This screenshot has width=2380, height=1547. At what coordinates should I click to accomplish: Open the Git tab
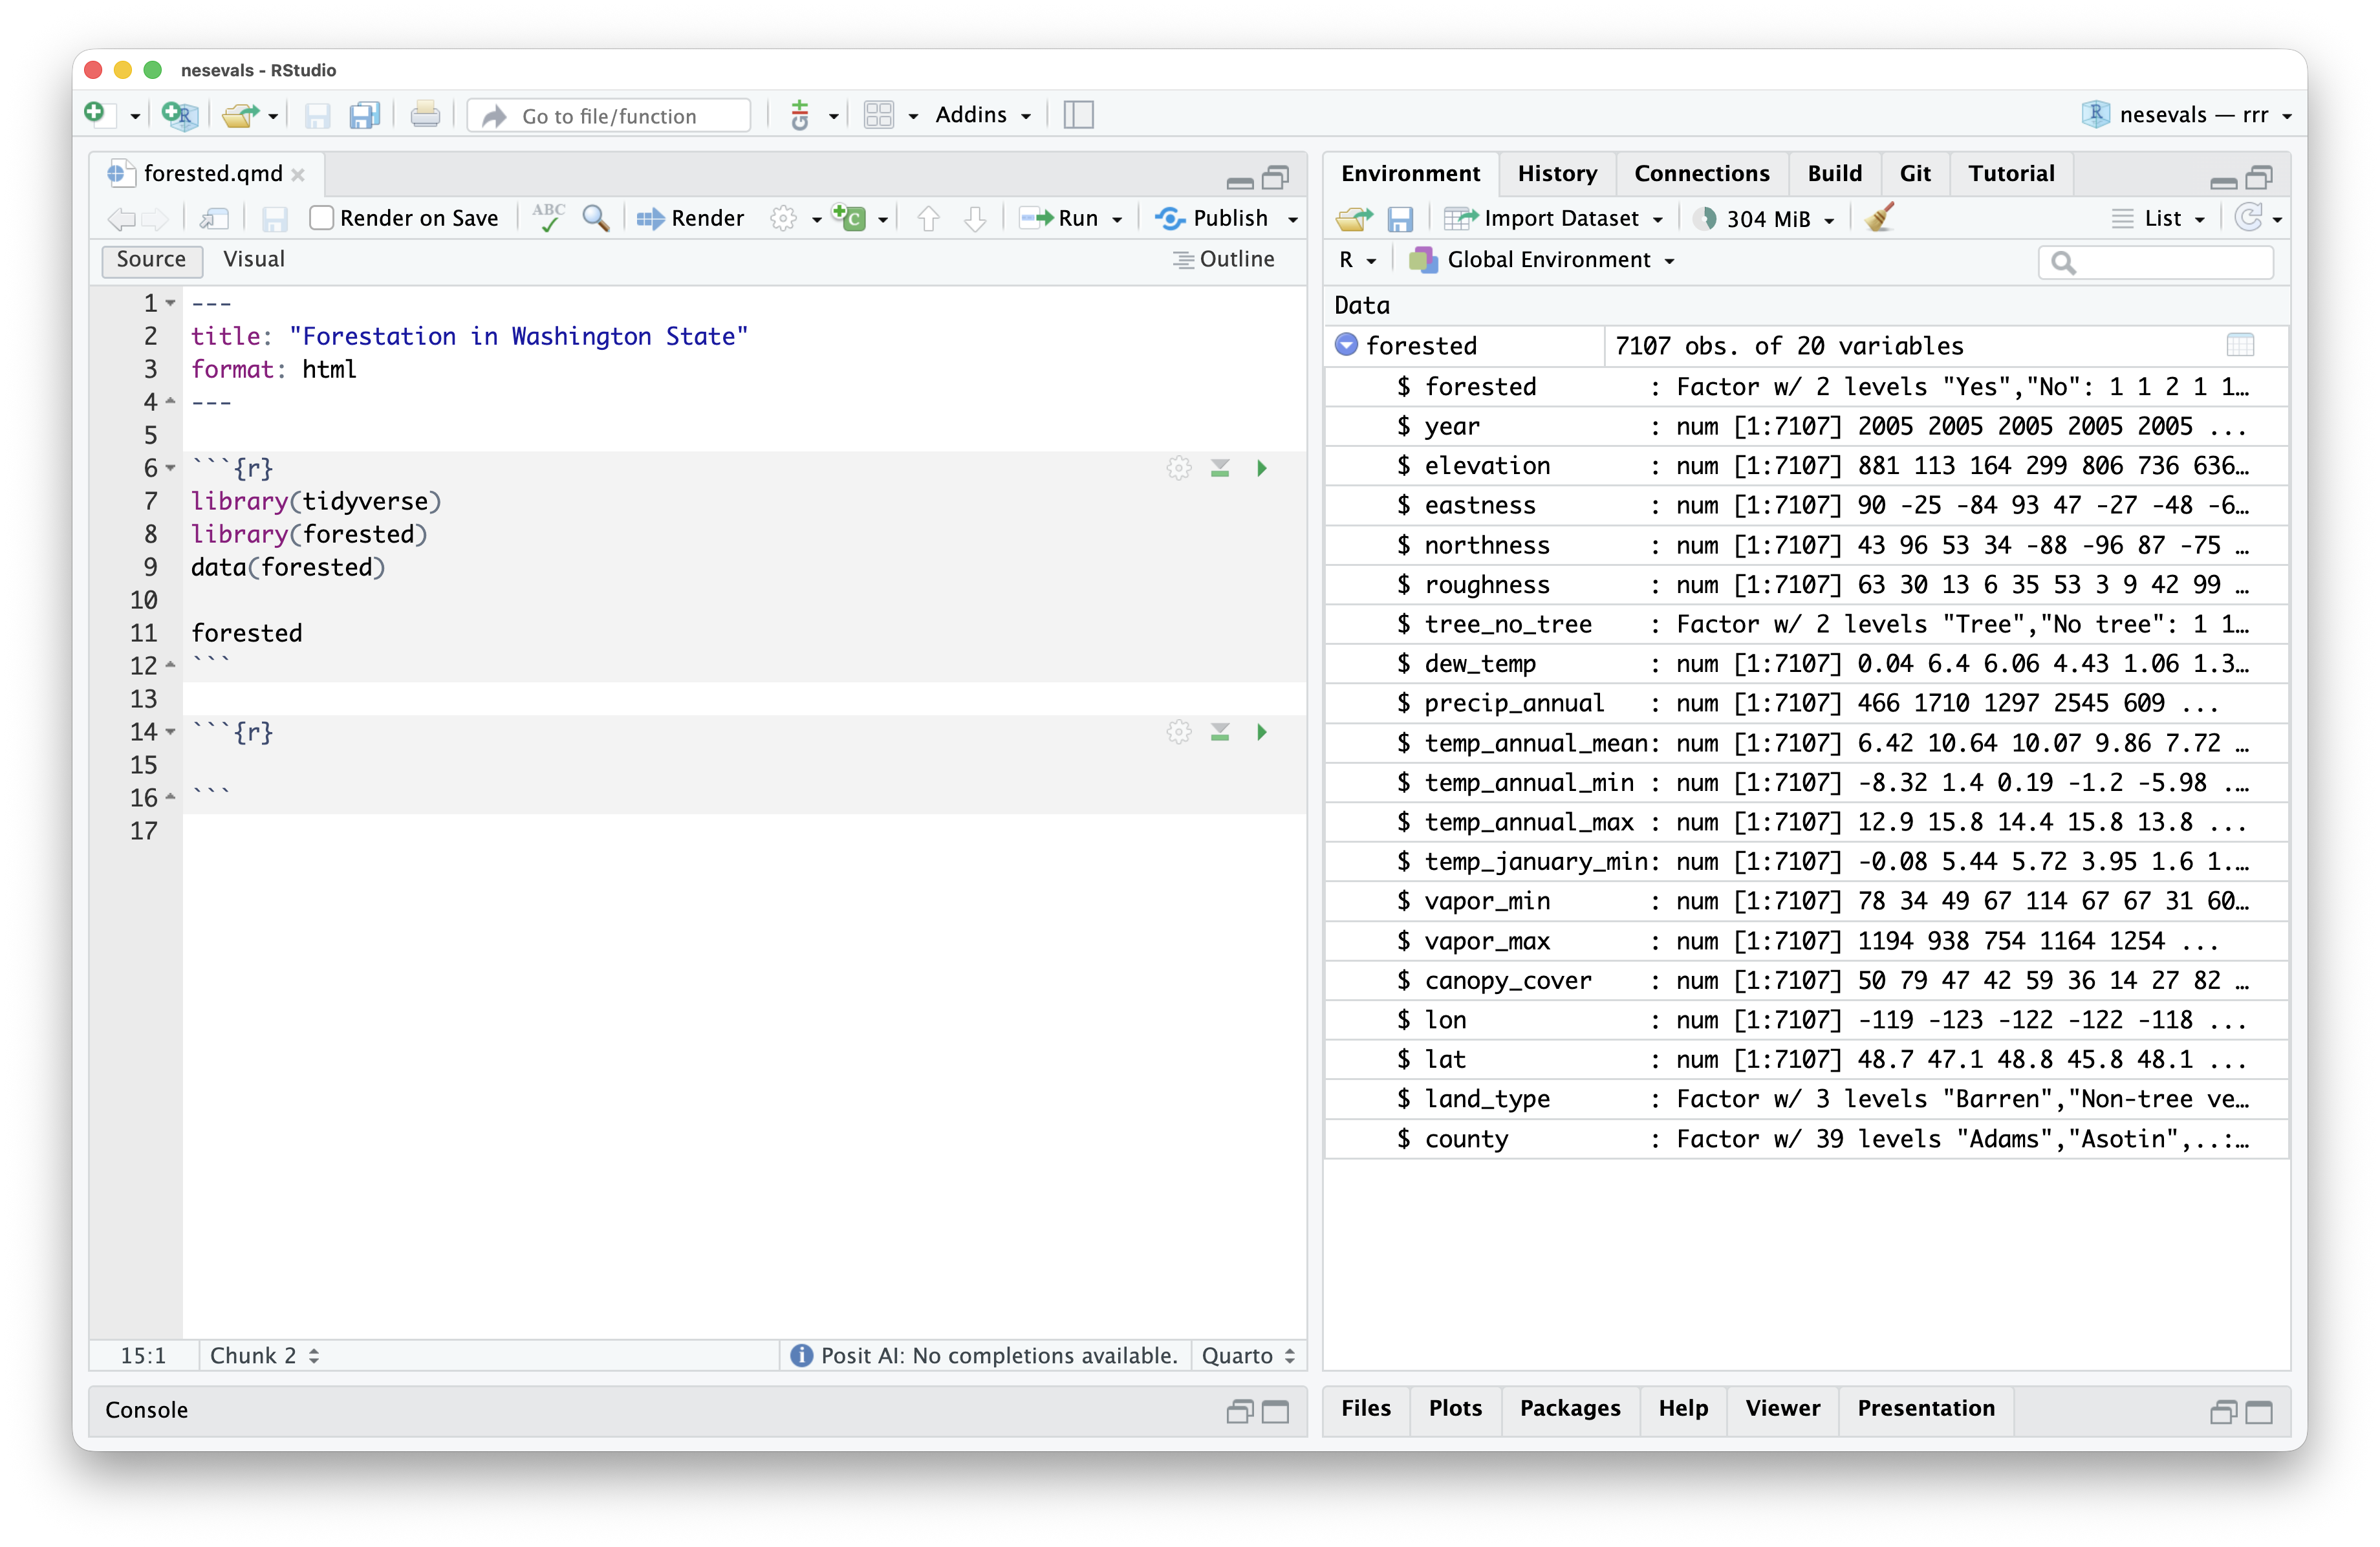coord(1915,173)
